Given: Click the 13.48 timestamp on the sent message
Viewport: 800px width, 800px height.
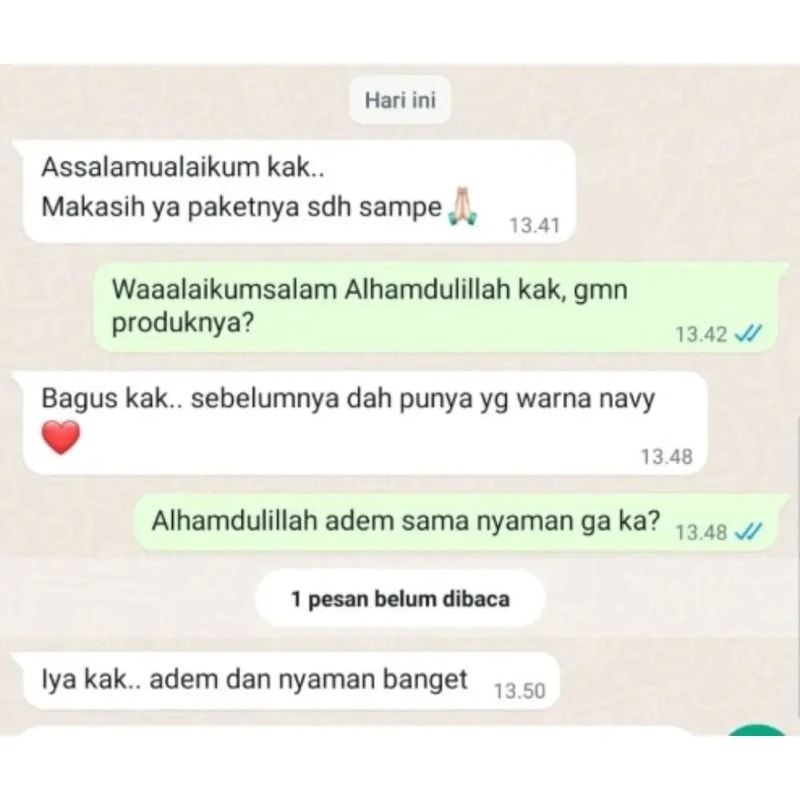Looking at the screenshot, I should (x=701, y=533).
